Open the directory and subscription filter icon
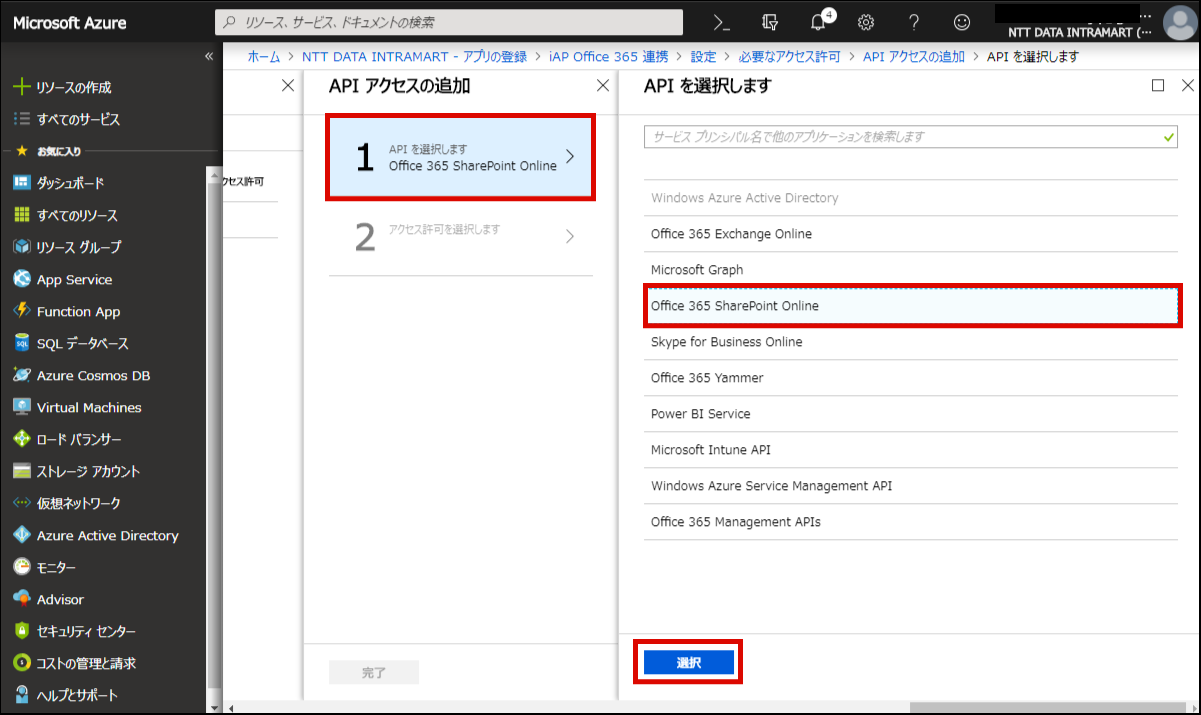Viewport: 1201px width, 715px height. tap(769, 22)
